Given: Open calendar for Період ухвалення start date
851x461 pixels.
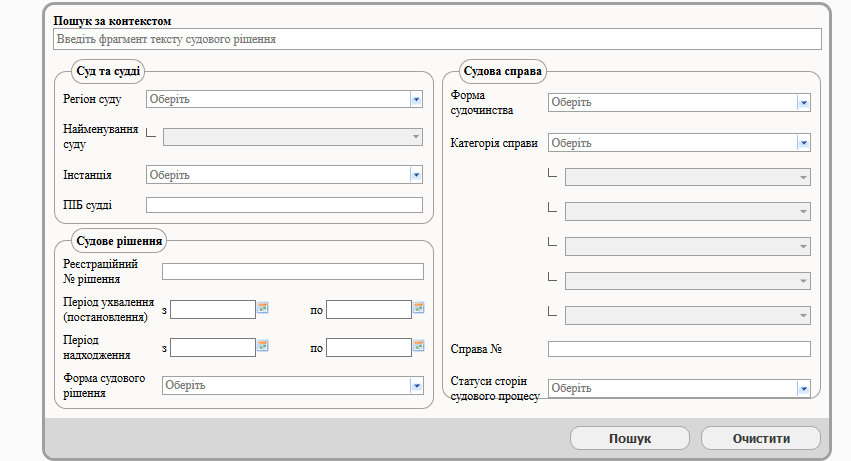Looking at the screenshot, I should click(x=263, y=308).
